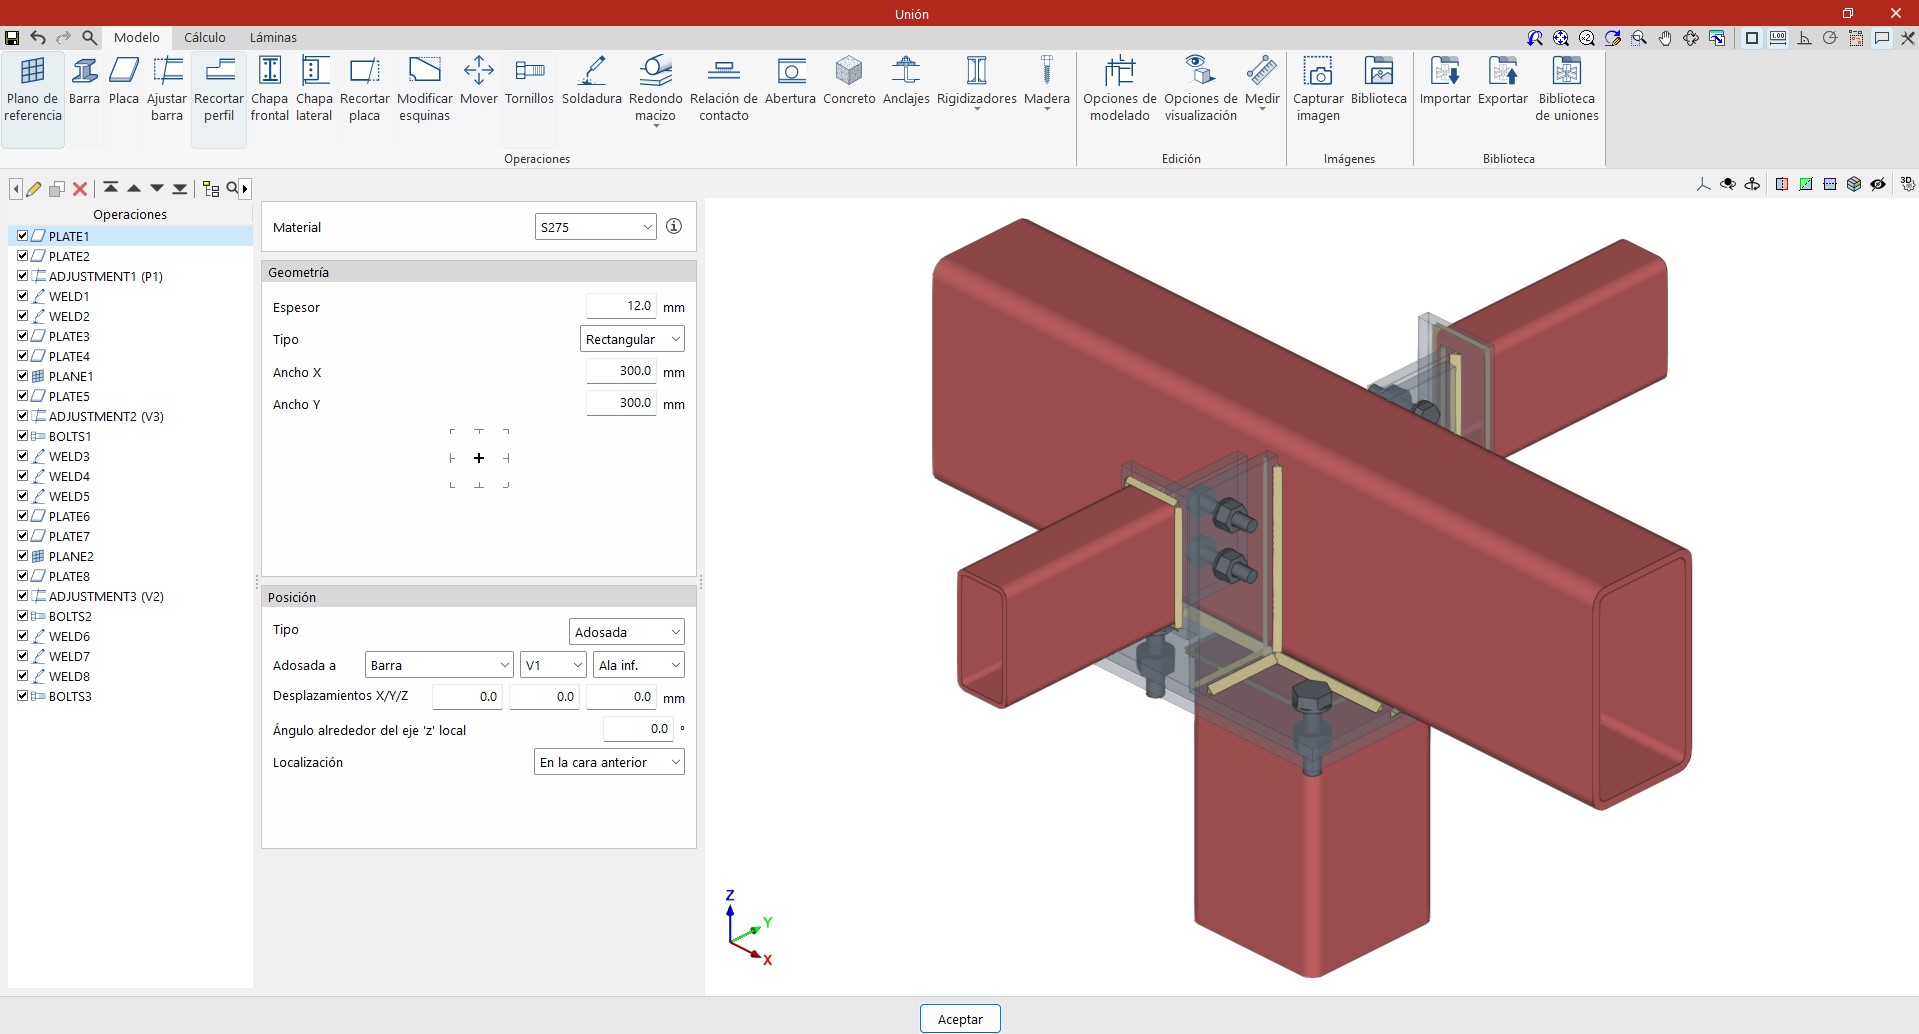Choose the Relación de contacto tool
This screenshot has height=1034, width=1919.
[724, 90]
